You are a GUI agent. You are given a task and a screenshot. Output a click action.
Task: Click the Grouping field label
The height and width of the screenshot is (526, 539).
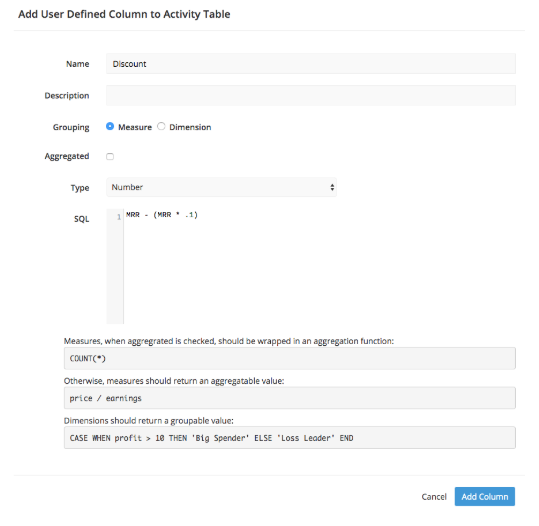(x=71, y=128)
